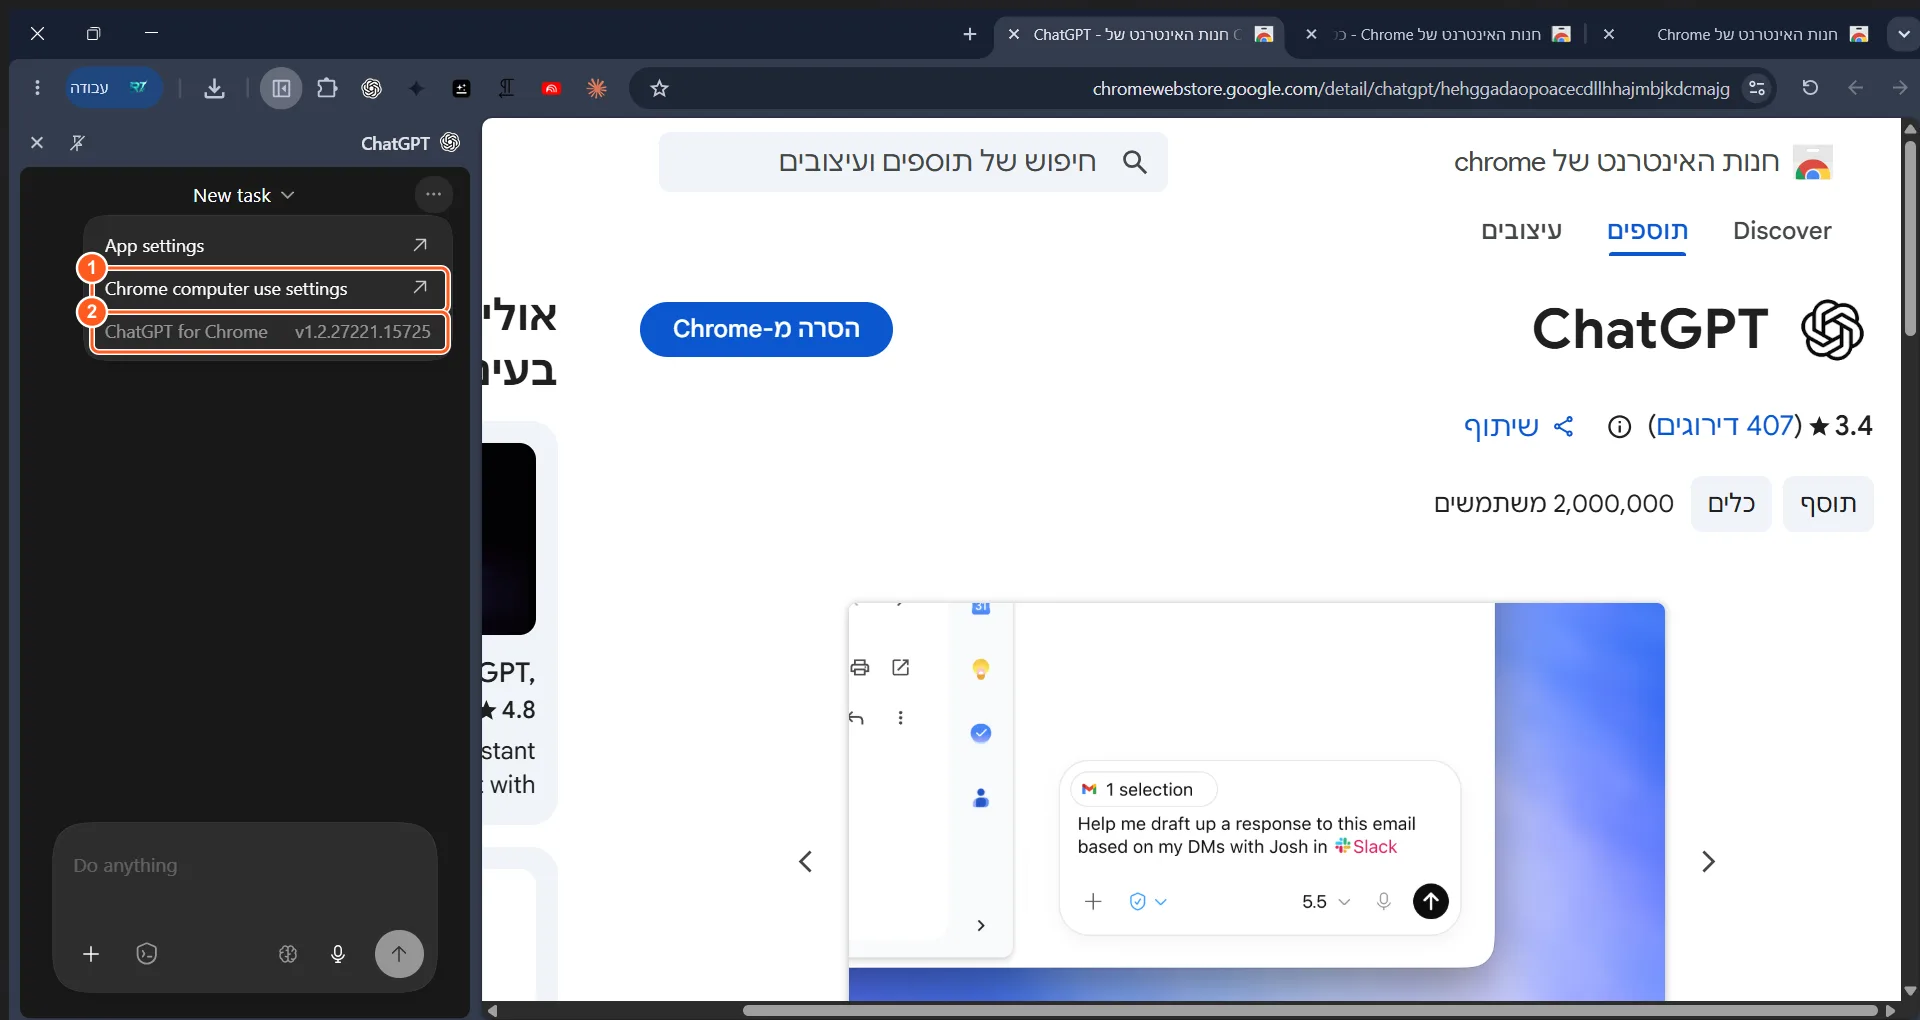Click the page's horizontal scrollbar thumb

pos(1310,1010)
